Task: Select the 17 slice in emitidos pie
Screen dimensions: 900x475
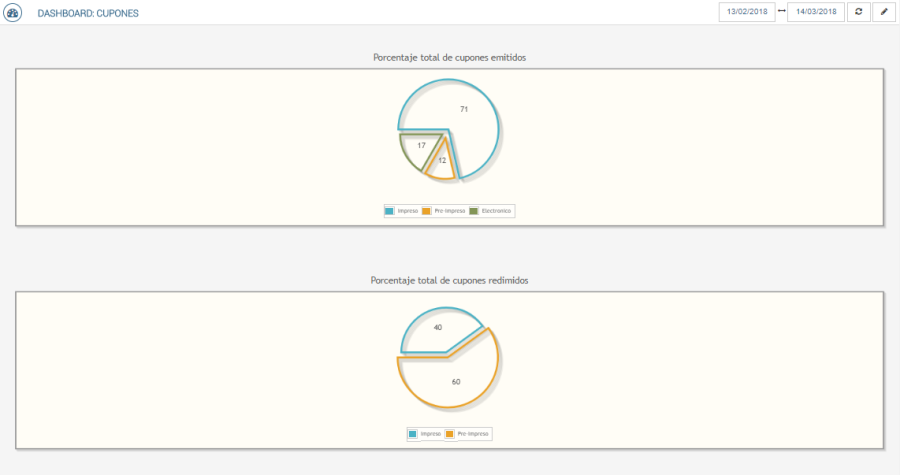Action: 417,147
